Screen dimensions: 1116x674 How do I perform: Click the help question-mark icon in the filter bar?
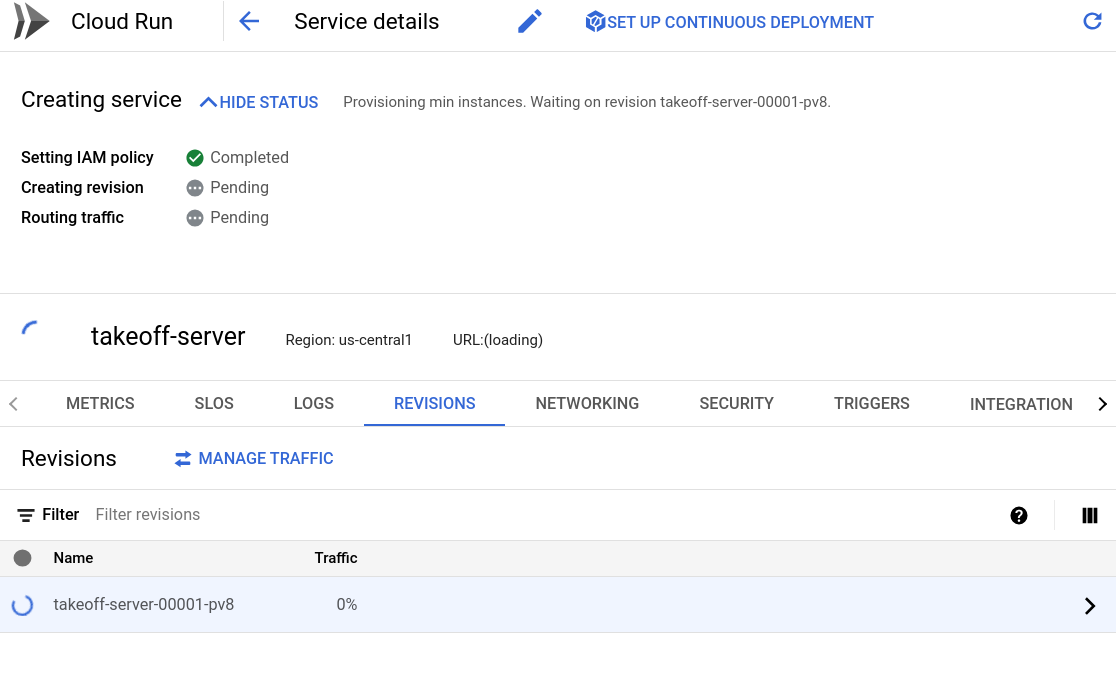[x=1019, y=515]
